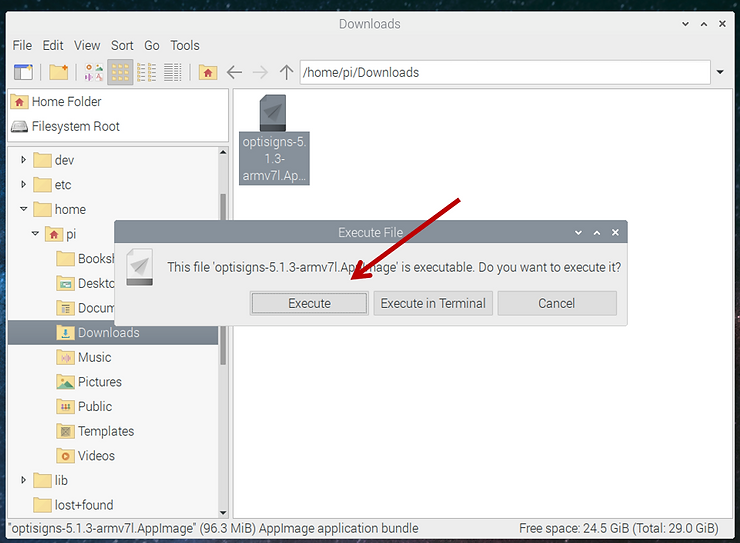This screenshot has width=740, height=543.
Task: Maximize the Downloads window
Action: pyautogui.click(x=704, y=24)
